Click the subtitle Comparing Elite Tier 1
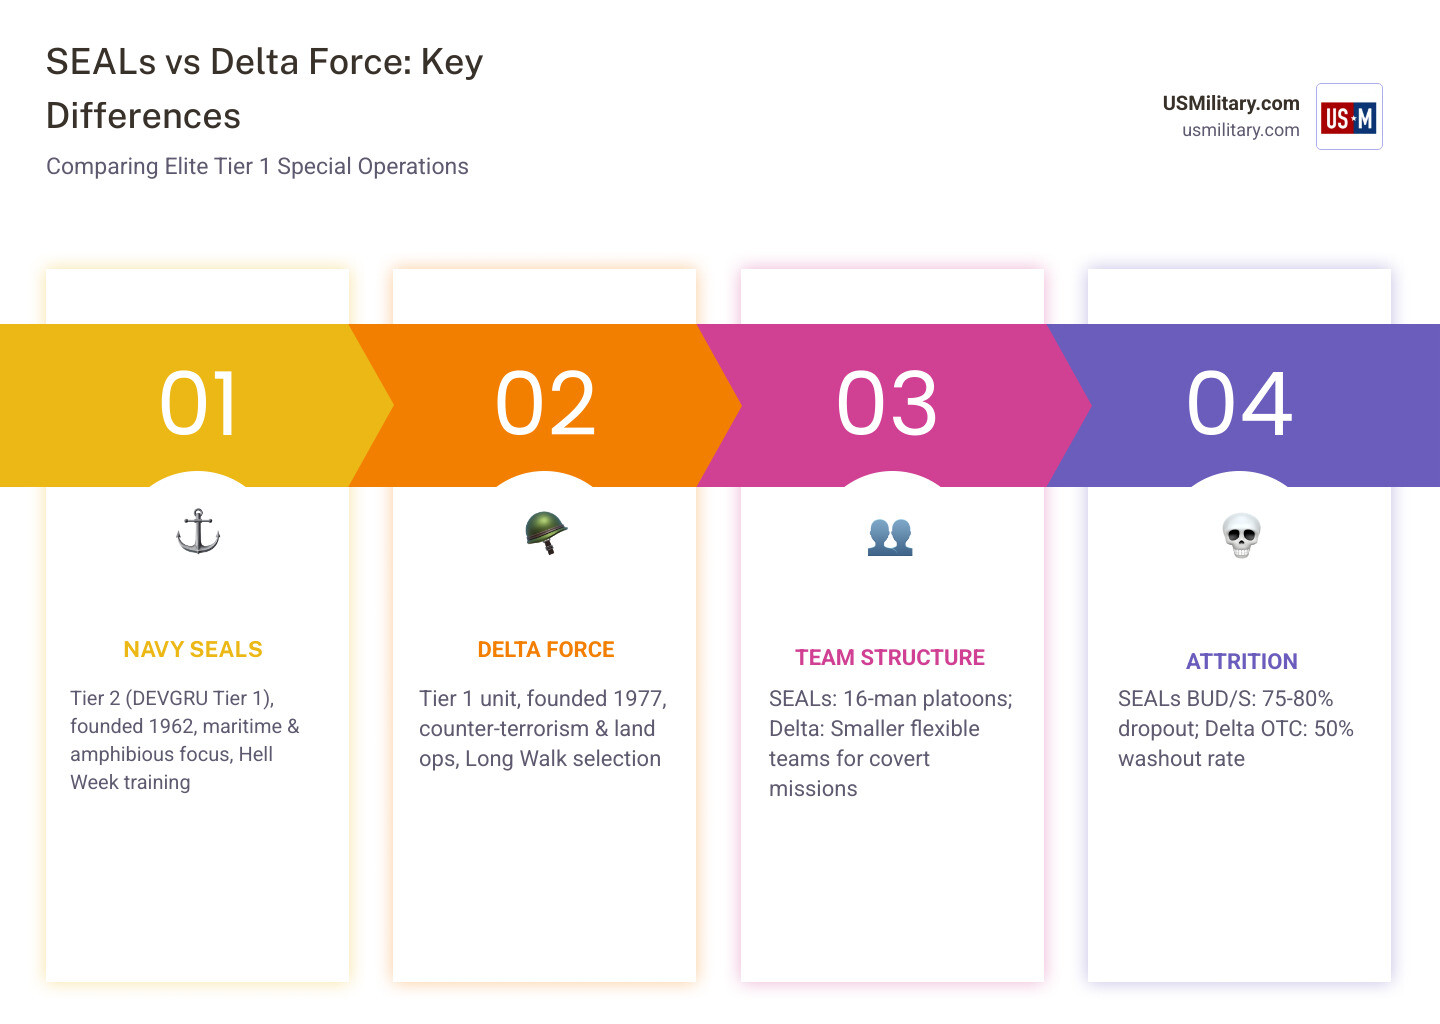Image resolution: width=1440 pixels, height=1024 pixels. click(257, 166)
